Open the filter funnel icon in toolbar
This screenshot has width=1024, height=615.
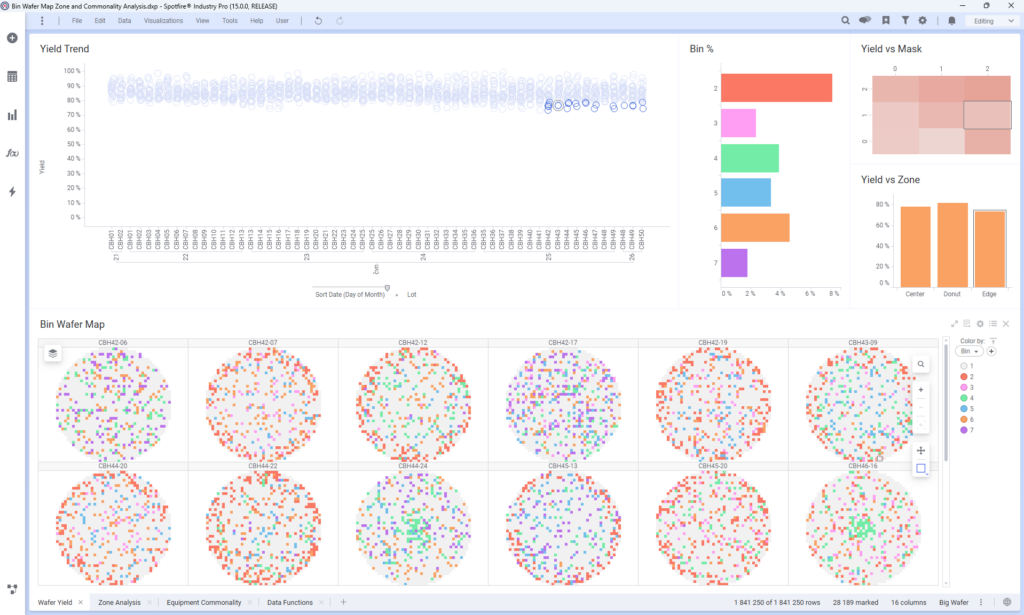pyautogui.click(x=905, y=20)
